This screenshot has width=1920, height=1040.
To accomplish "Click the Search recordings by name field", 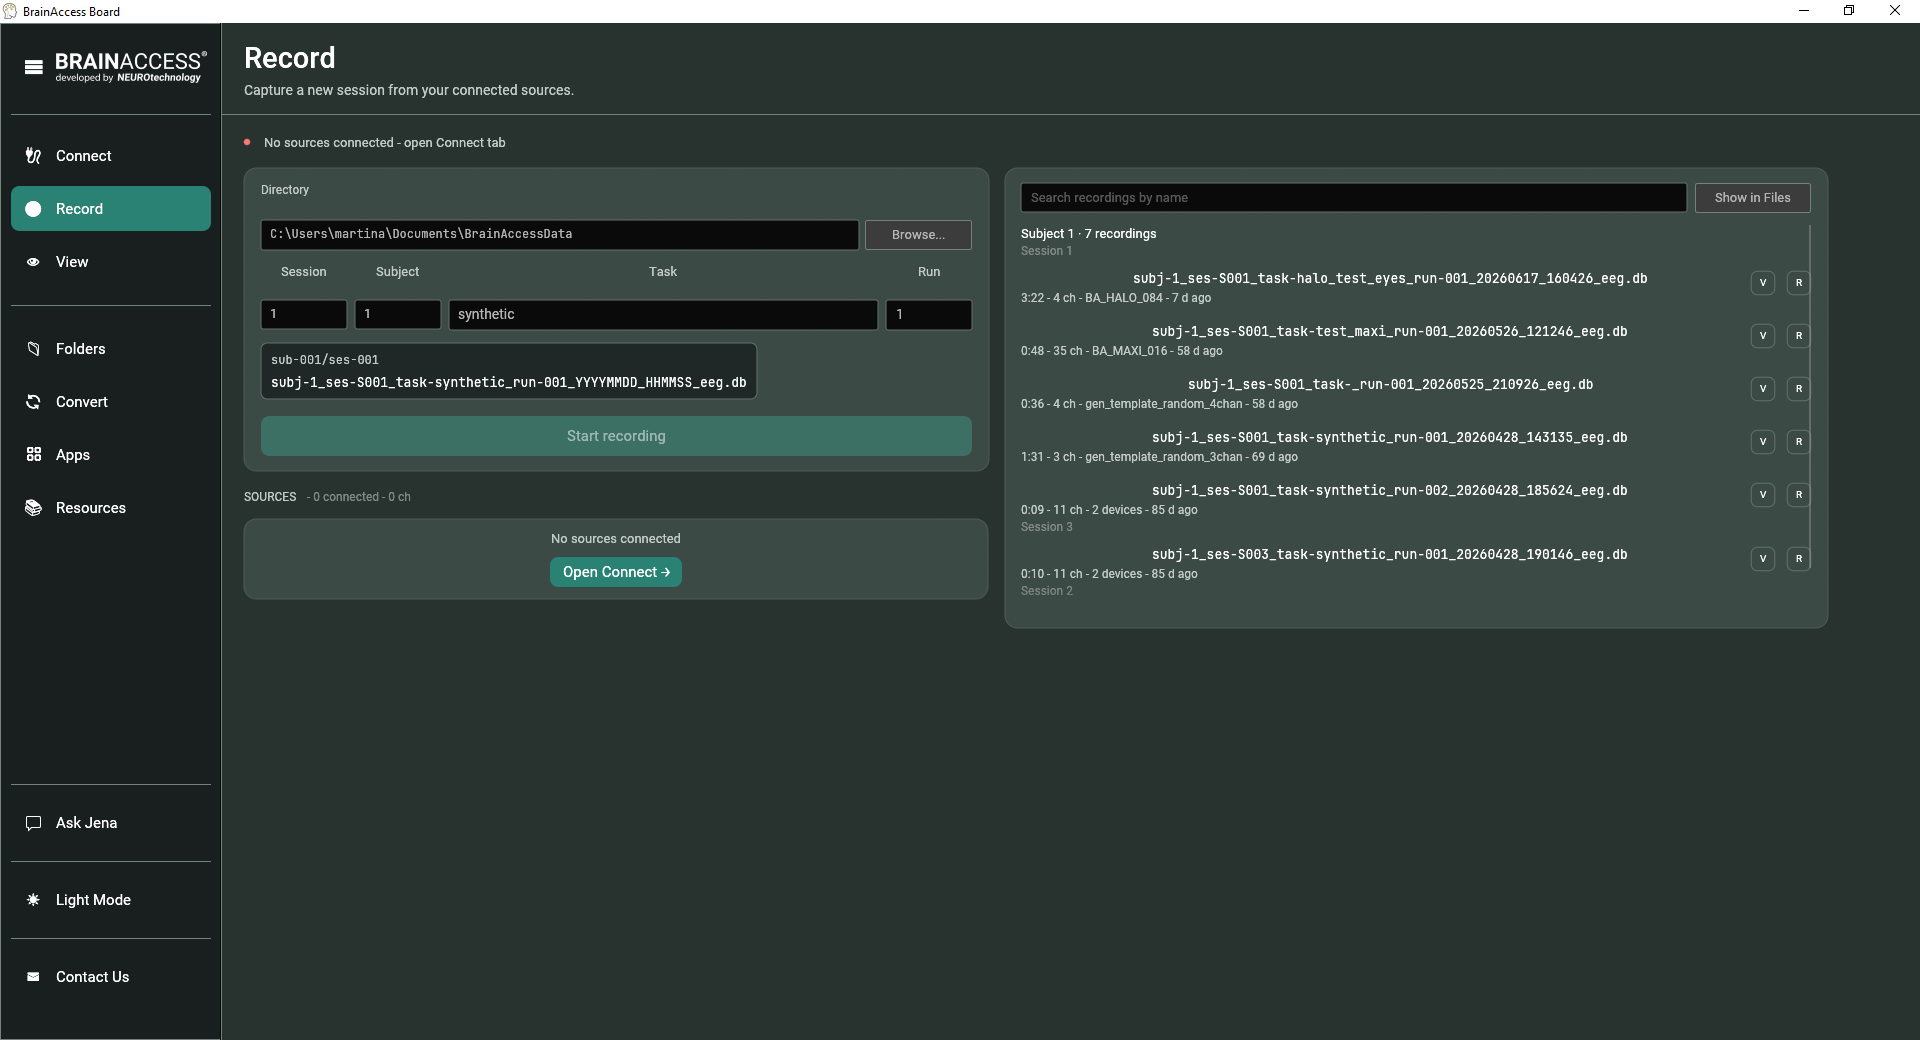I will (x=1354, y=198).
